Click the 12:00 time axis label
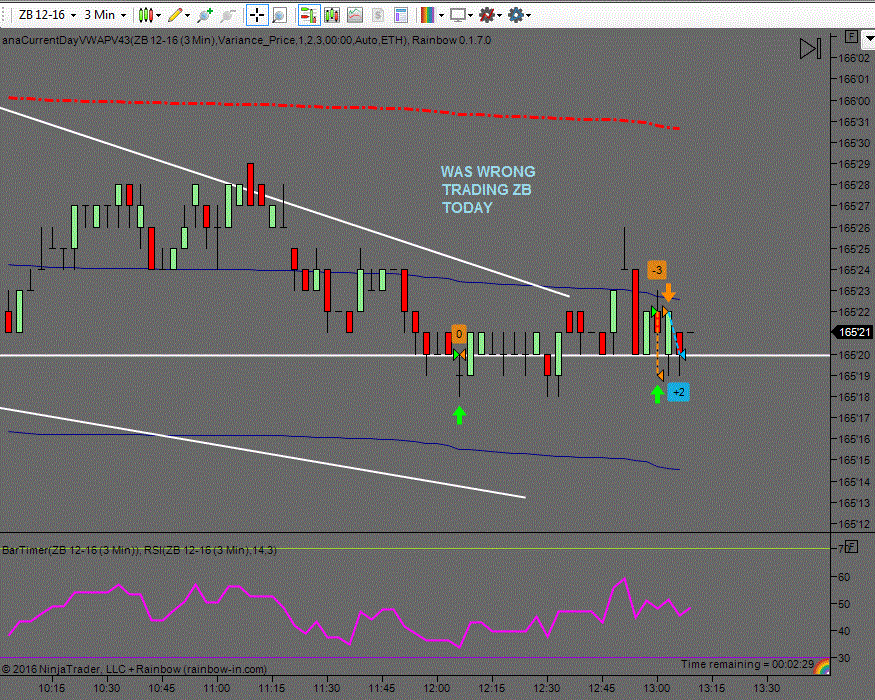 [436, 688]
